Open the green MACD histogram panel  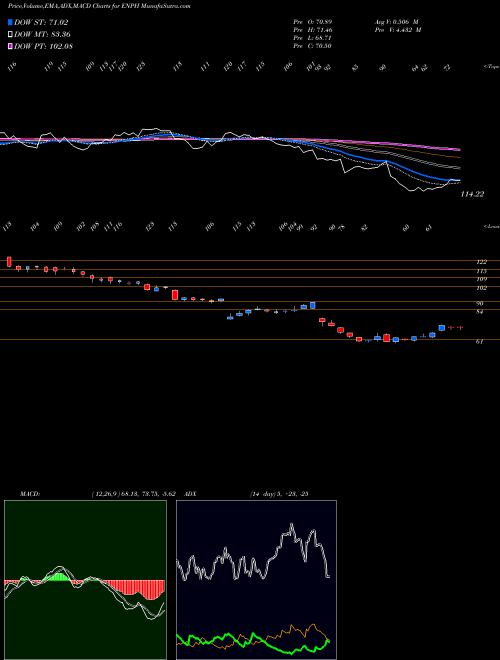pos(85,580)
